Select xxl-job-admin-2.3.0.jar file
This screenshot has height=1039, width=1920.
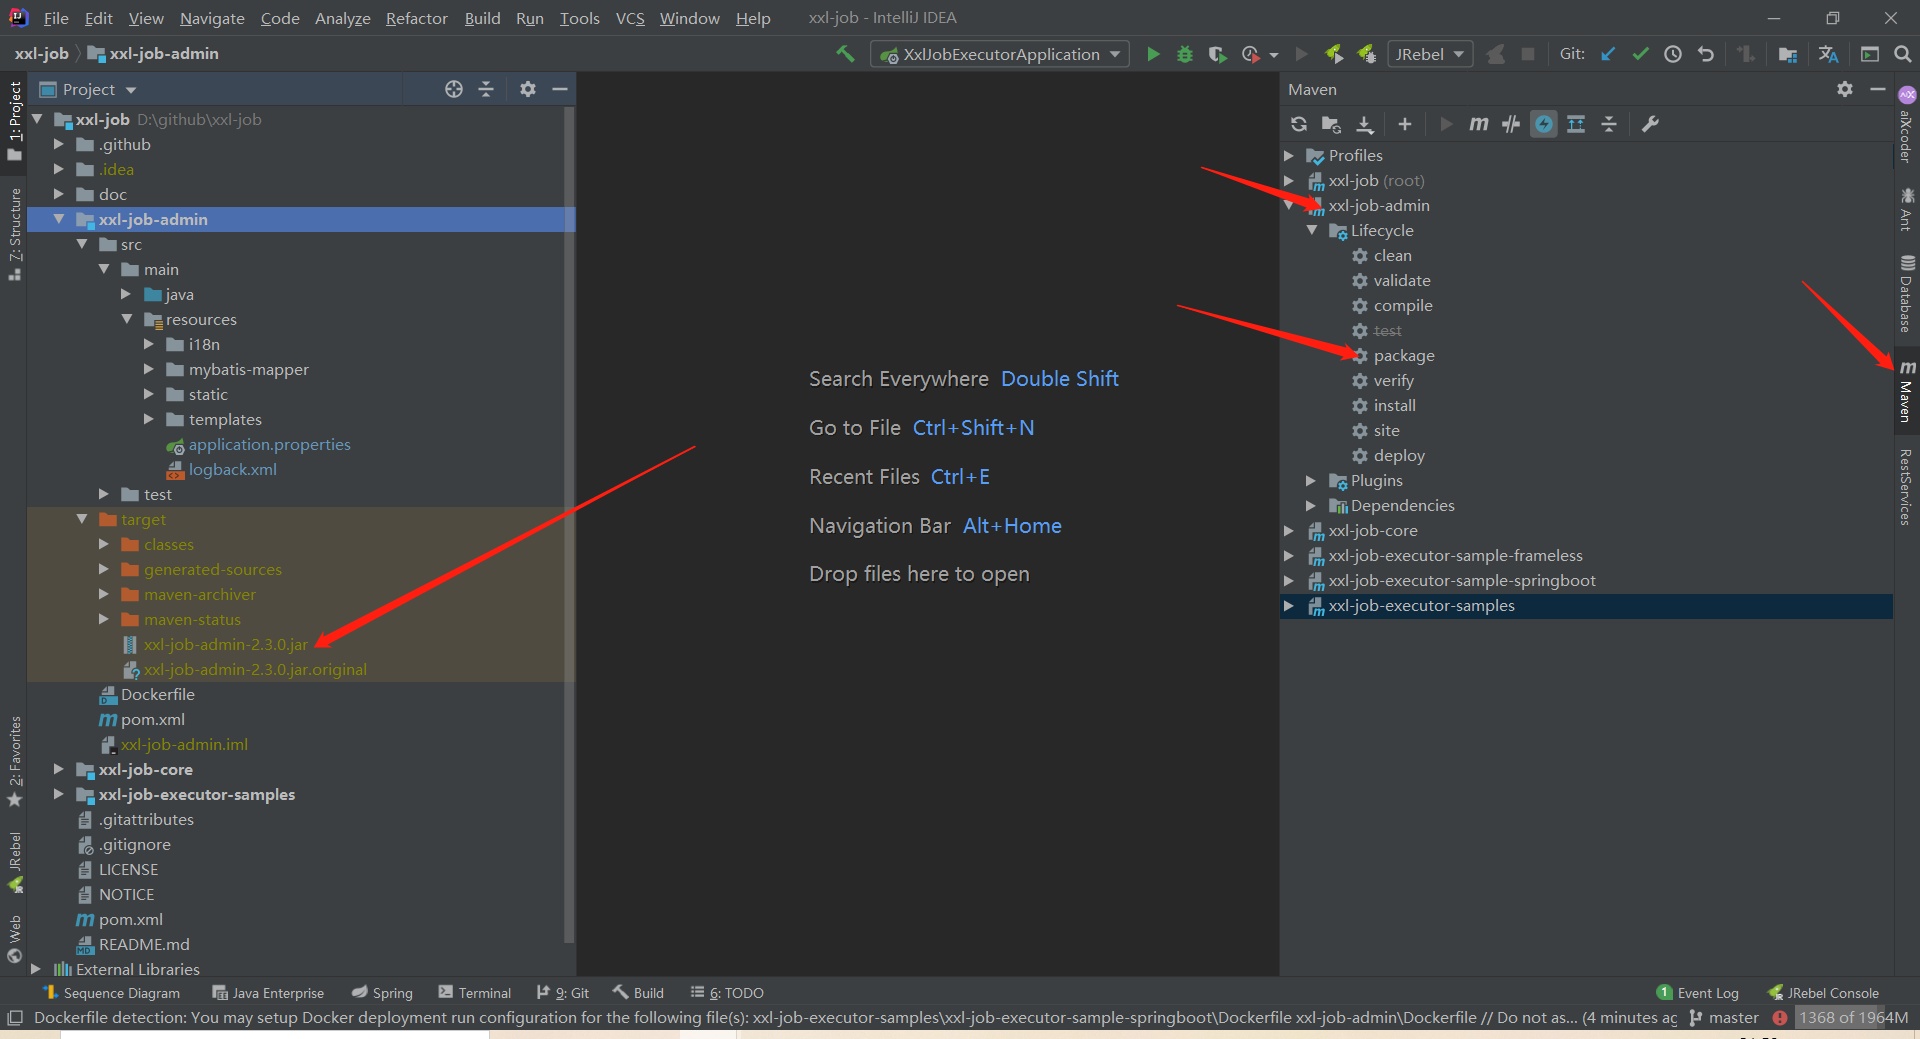(225, 644)
